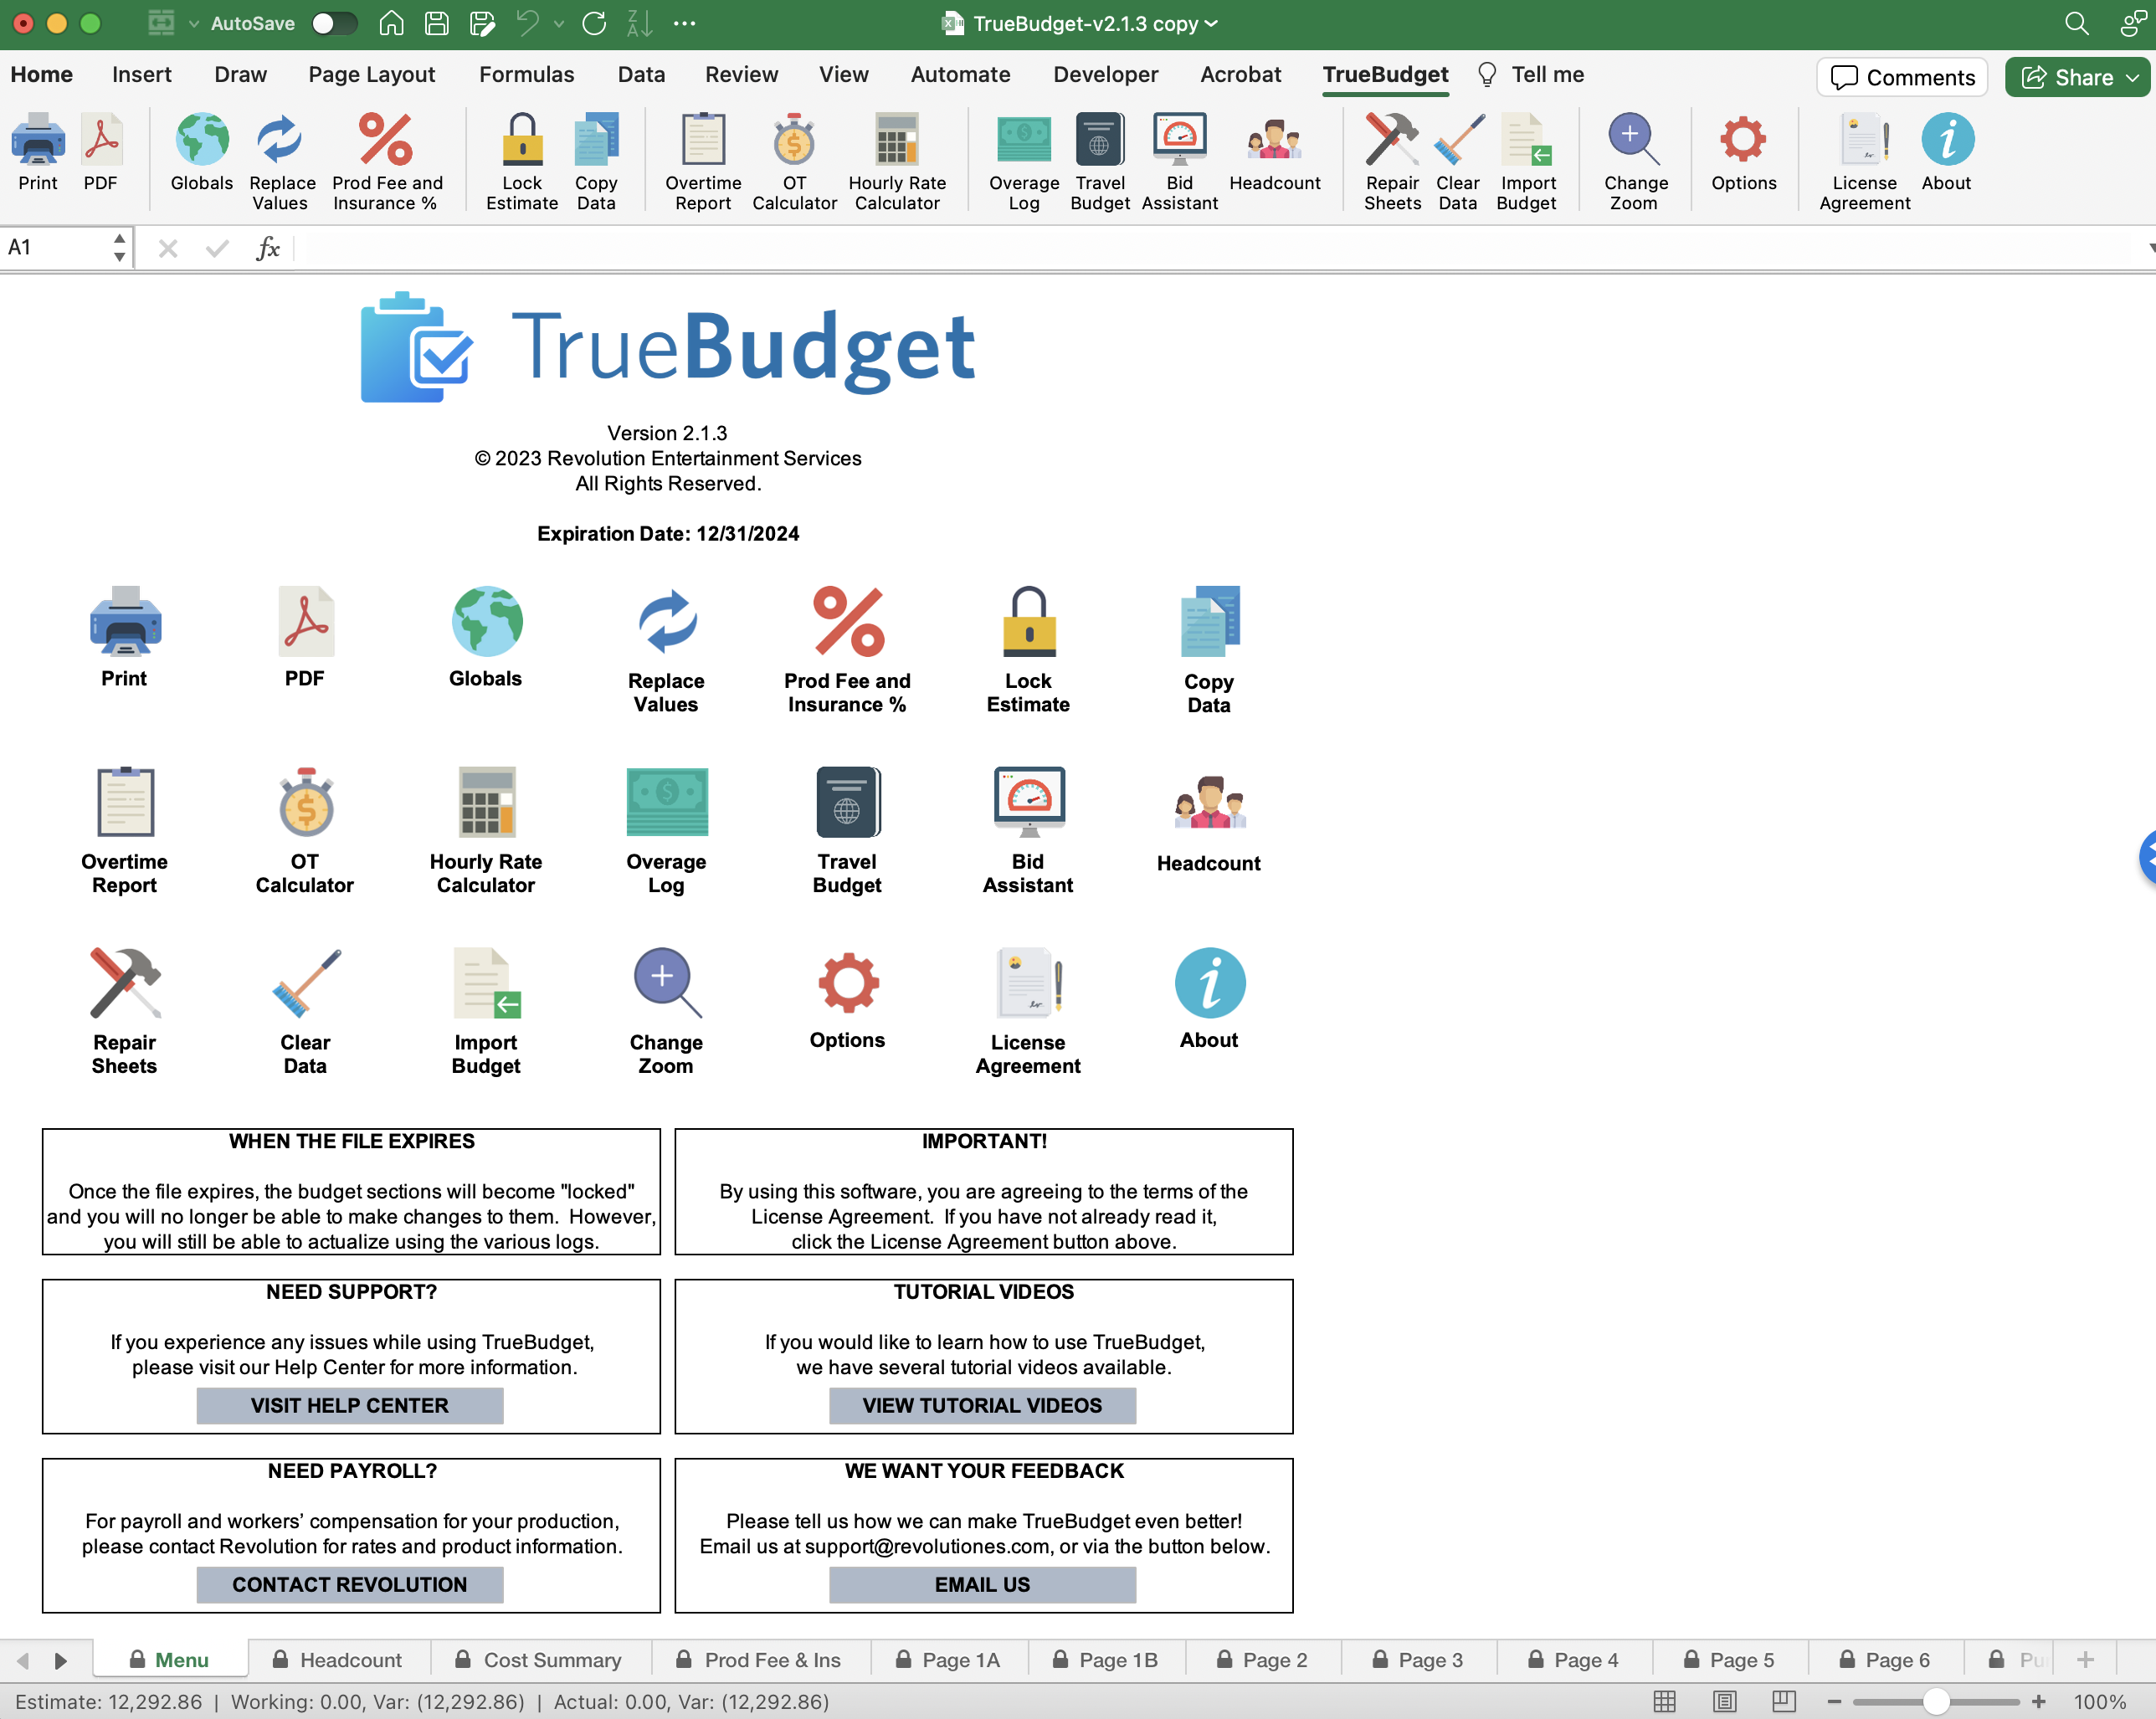This screenshot has height=1719, width=2156.
Task: Click the zoom out minus button
Action: tap(1834, 1701)
